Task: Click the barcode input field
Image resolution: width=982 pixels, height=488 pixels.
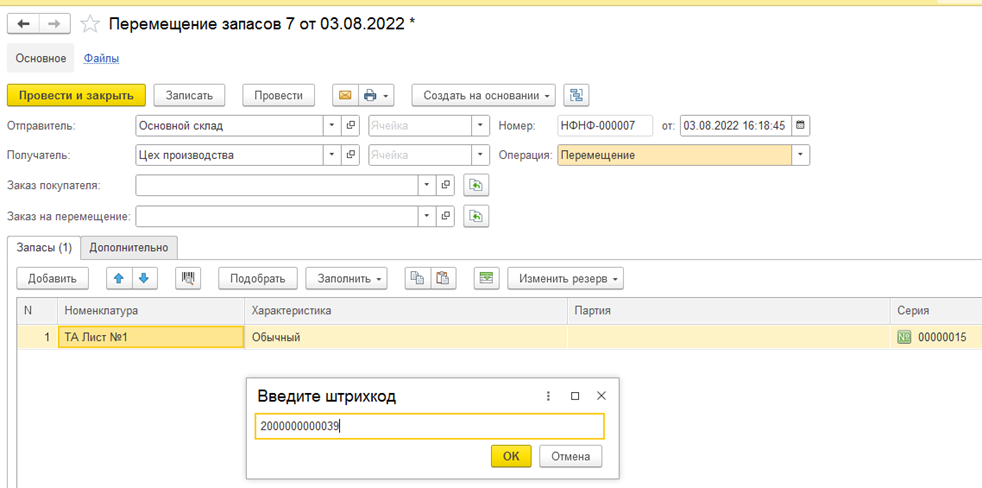Action: 430,427
